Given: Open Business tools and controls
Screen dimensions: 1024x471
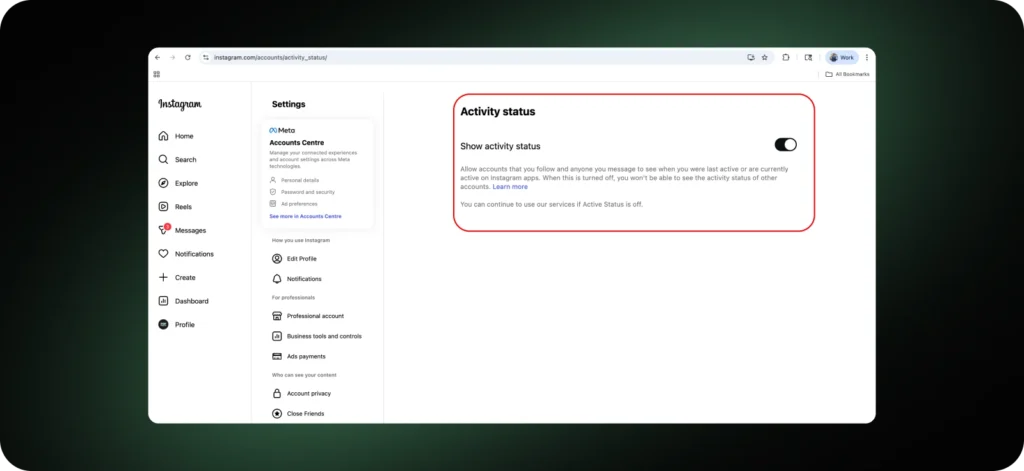Looking at the screenshot, I should pyautogui.click(x=323, y=336).
